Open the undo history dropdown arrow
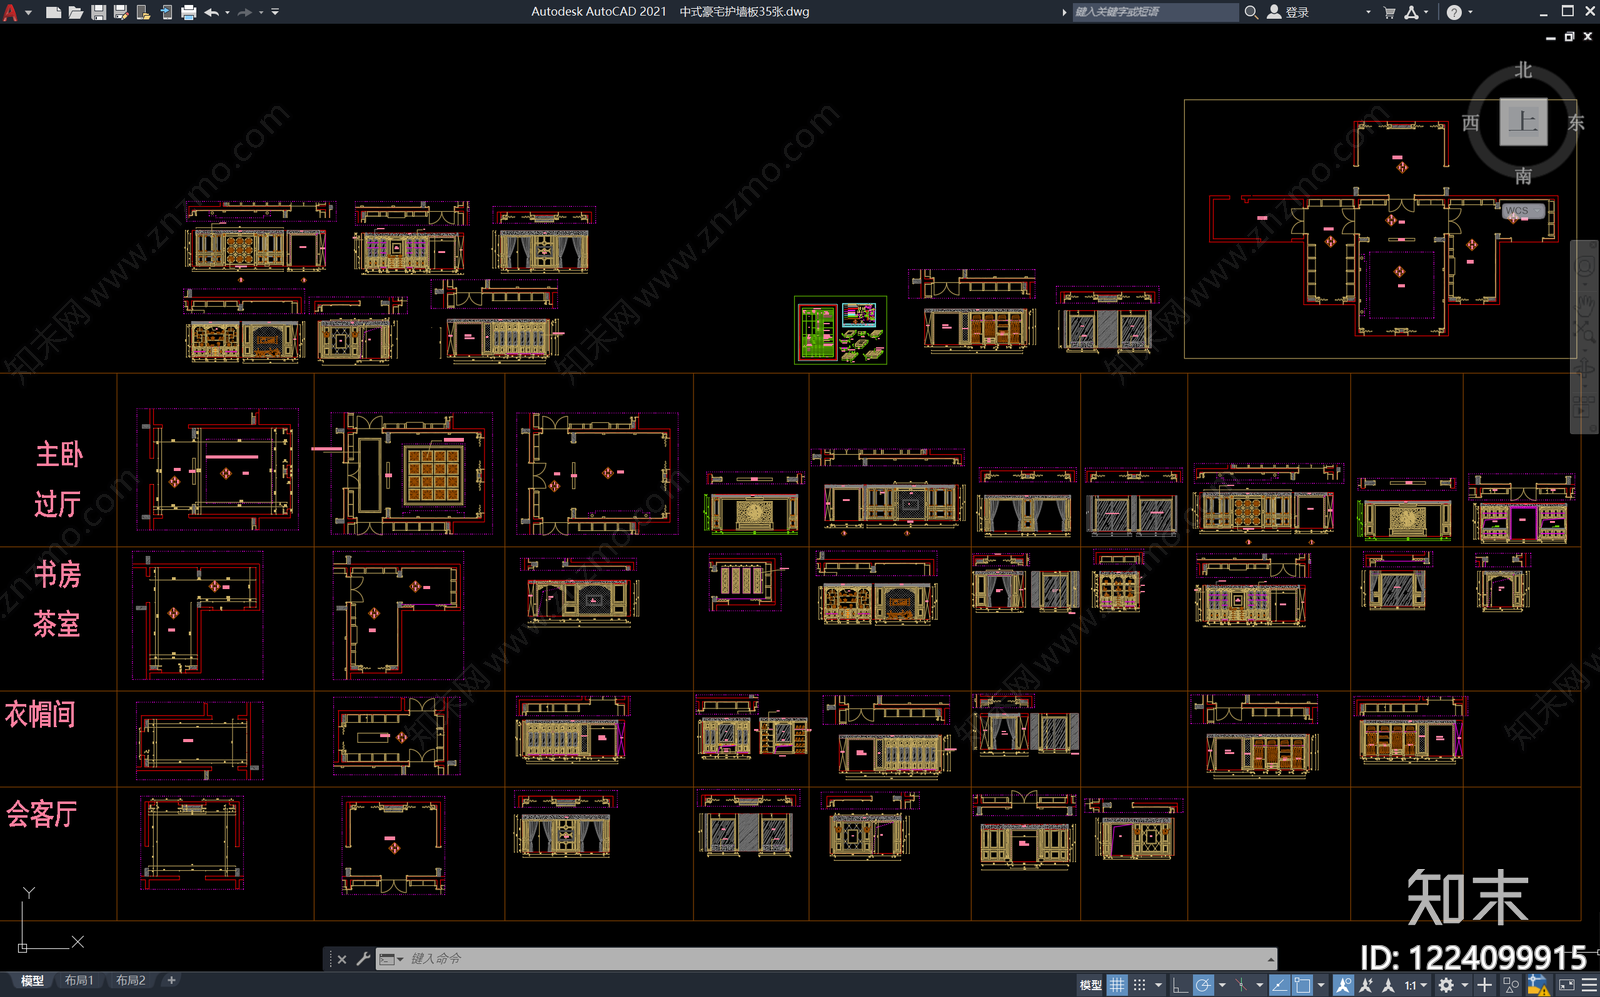Screen dimensions: 1600x997 click(227, 12)
